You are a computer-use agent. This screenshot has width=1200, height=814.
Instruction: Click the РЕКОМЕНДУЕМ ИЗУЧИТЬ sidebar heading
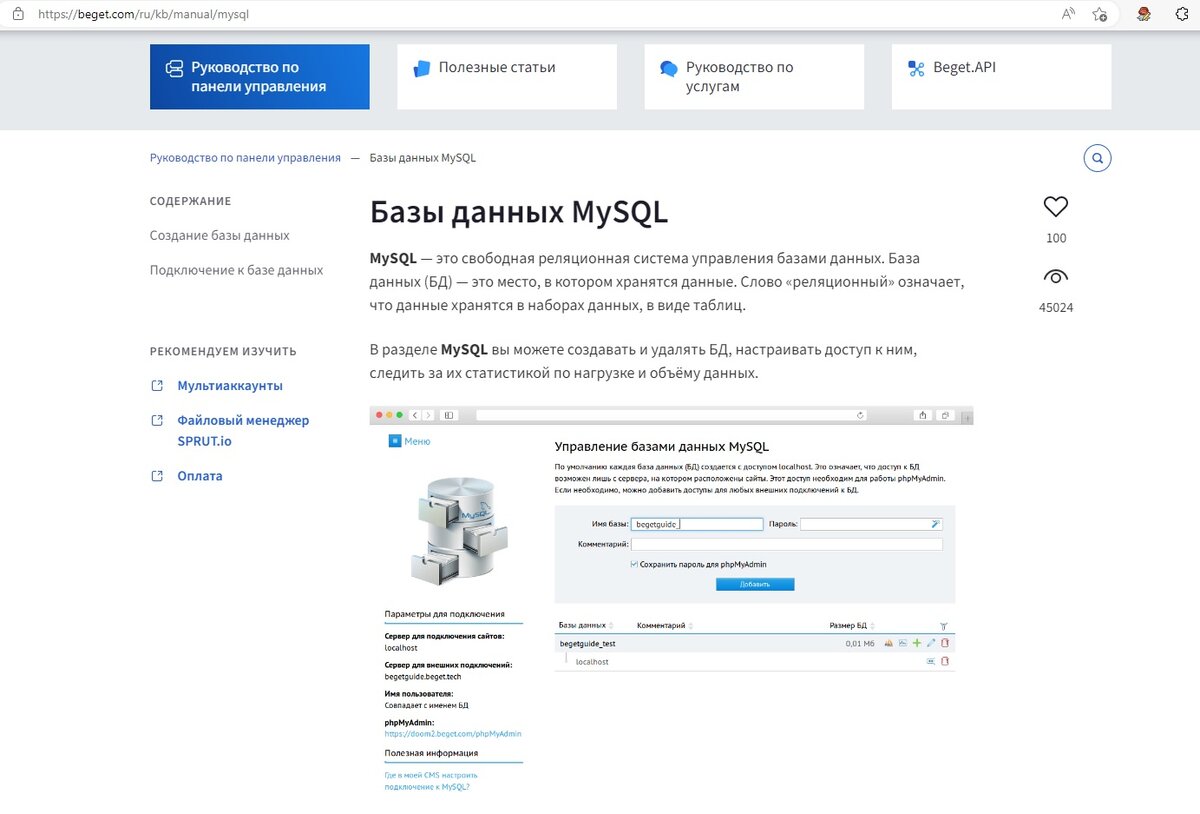click(x=223, y=351)
